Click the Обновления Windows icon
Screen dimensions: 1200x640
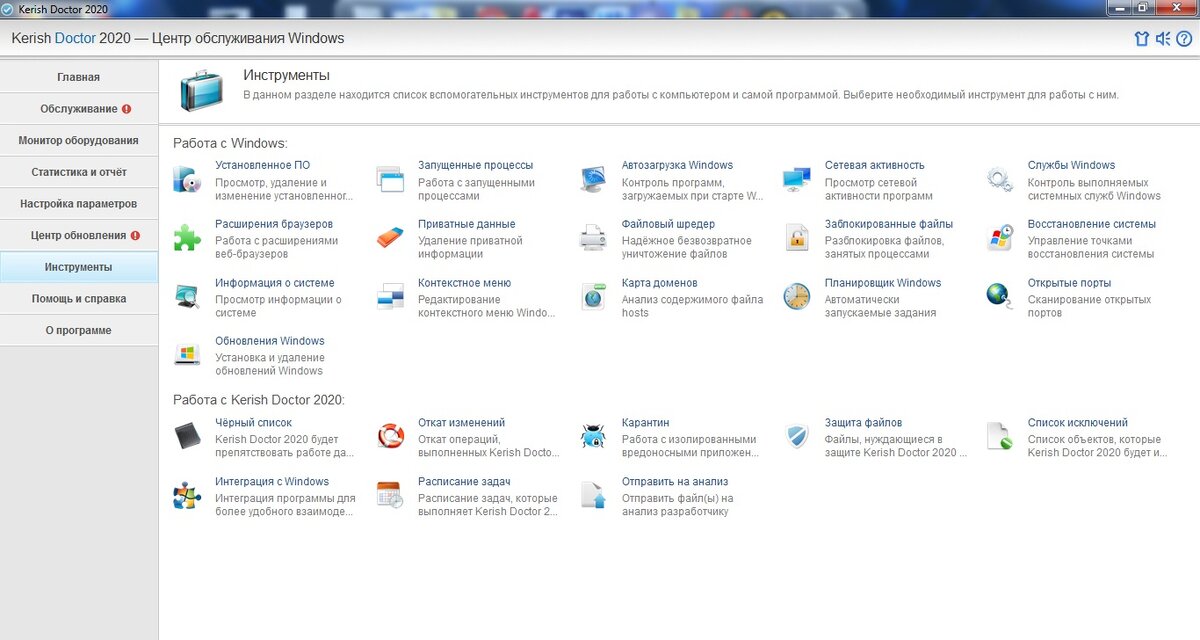(187, 354)
